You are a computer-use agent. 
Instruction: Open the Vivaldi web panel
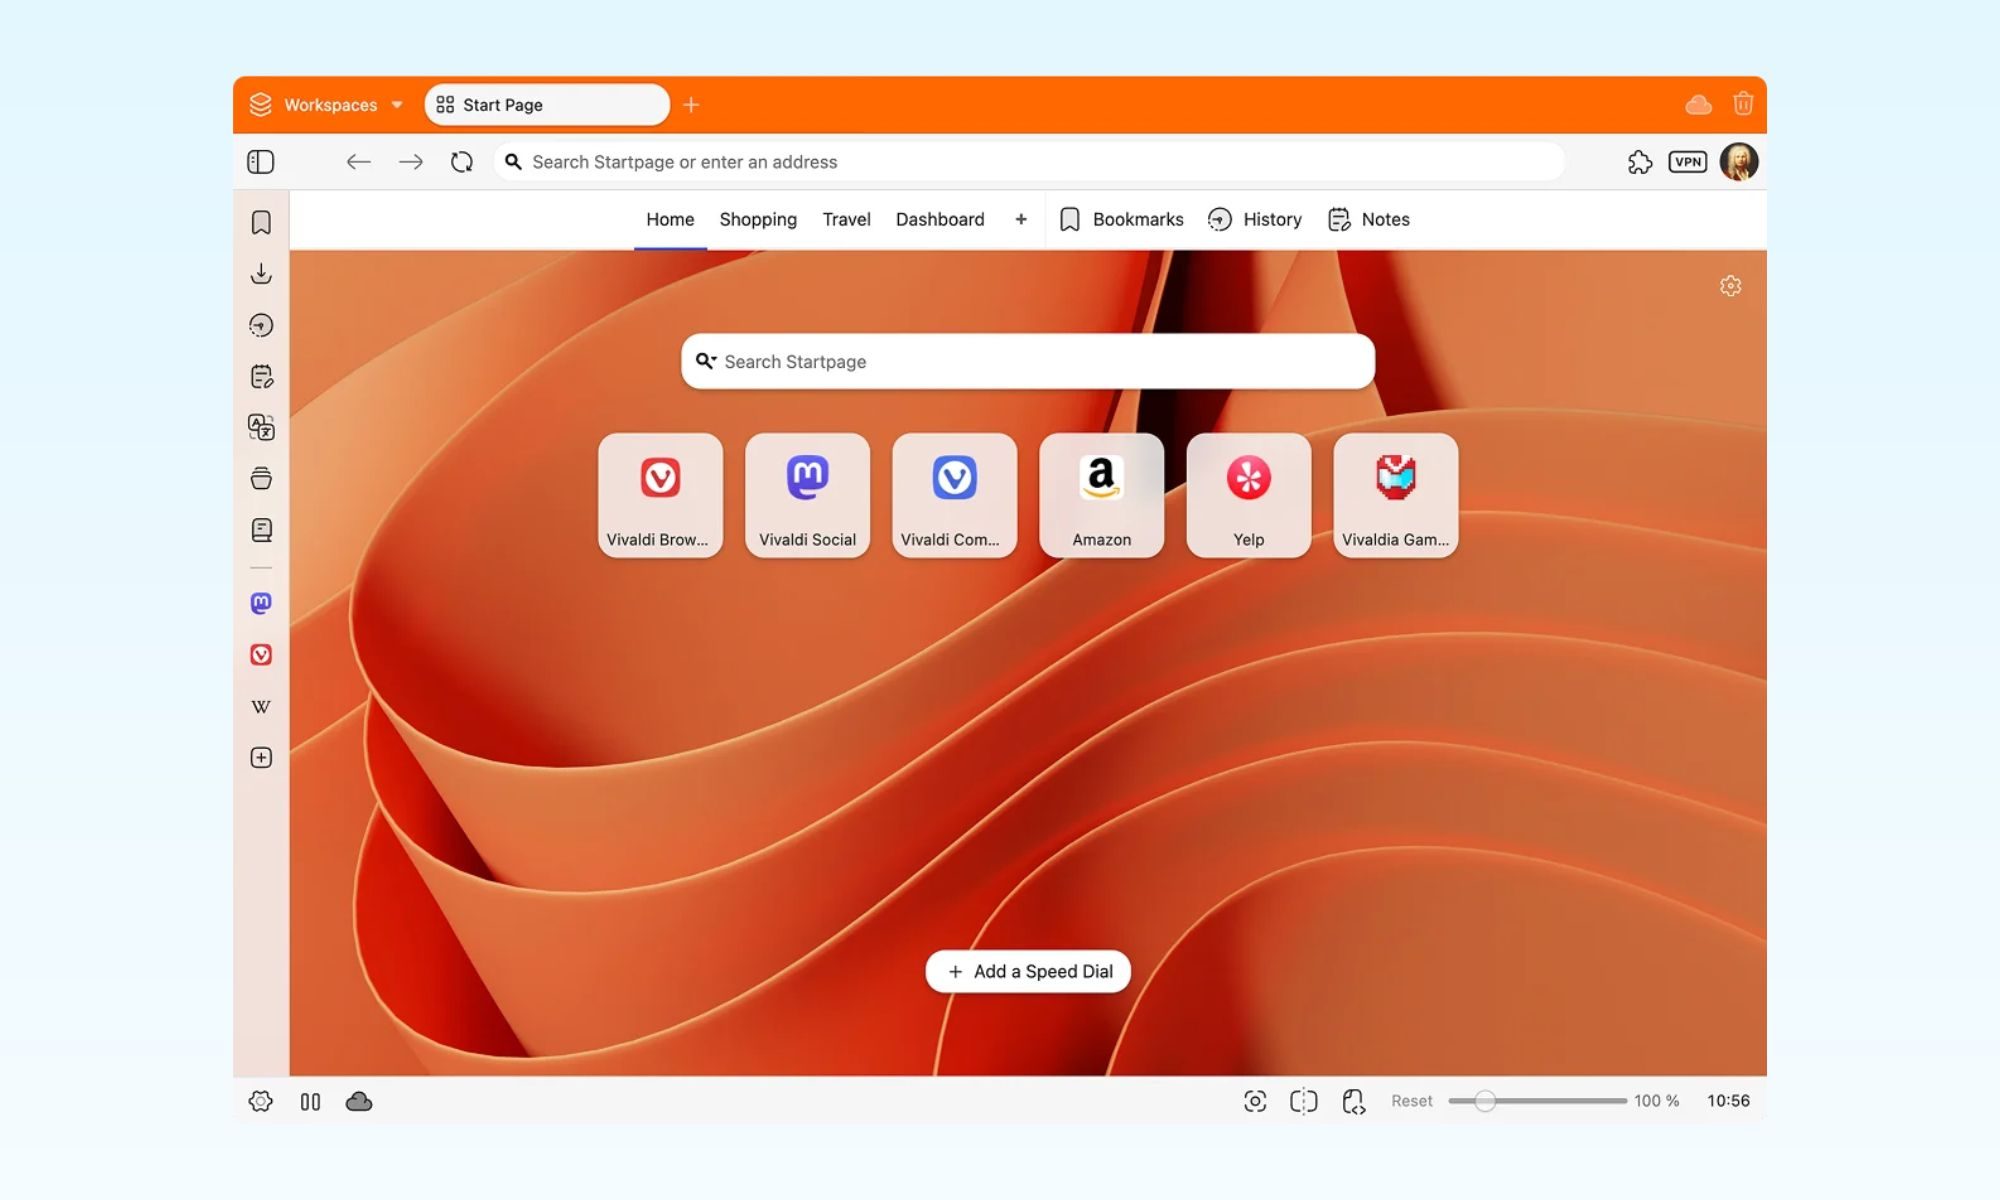coord(261,655)
